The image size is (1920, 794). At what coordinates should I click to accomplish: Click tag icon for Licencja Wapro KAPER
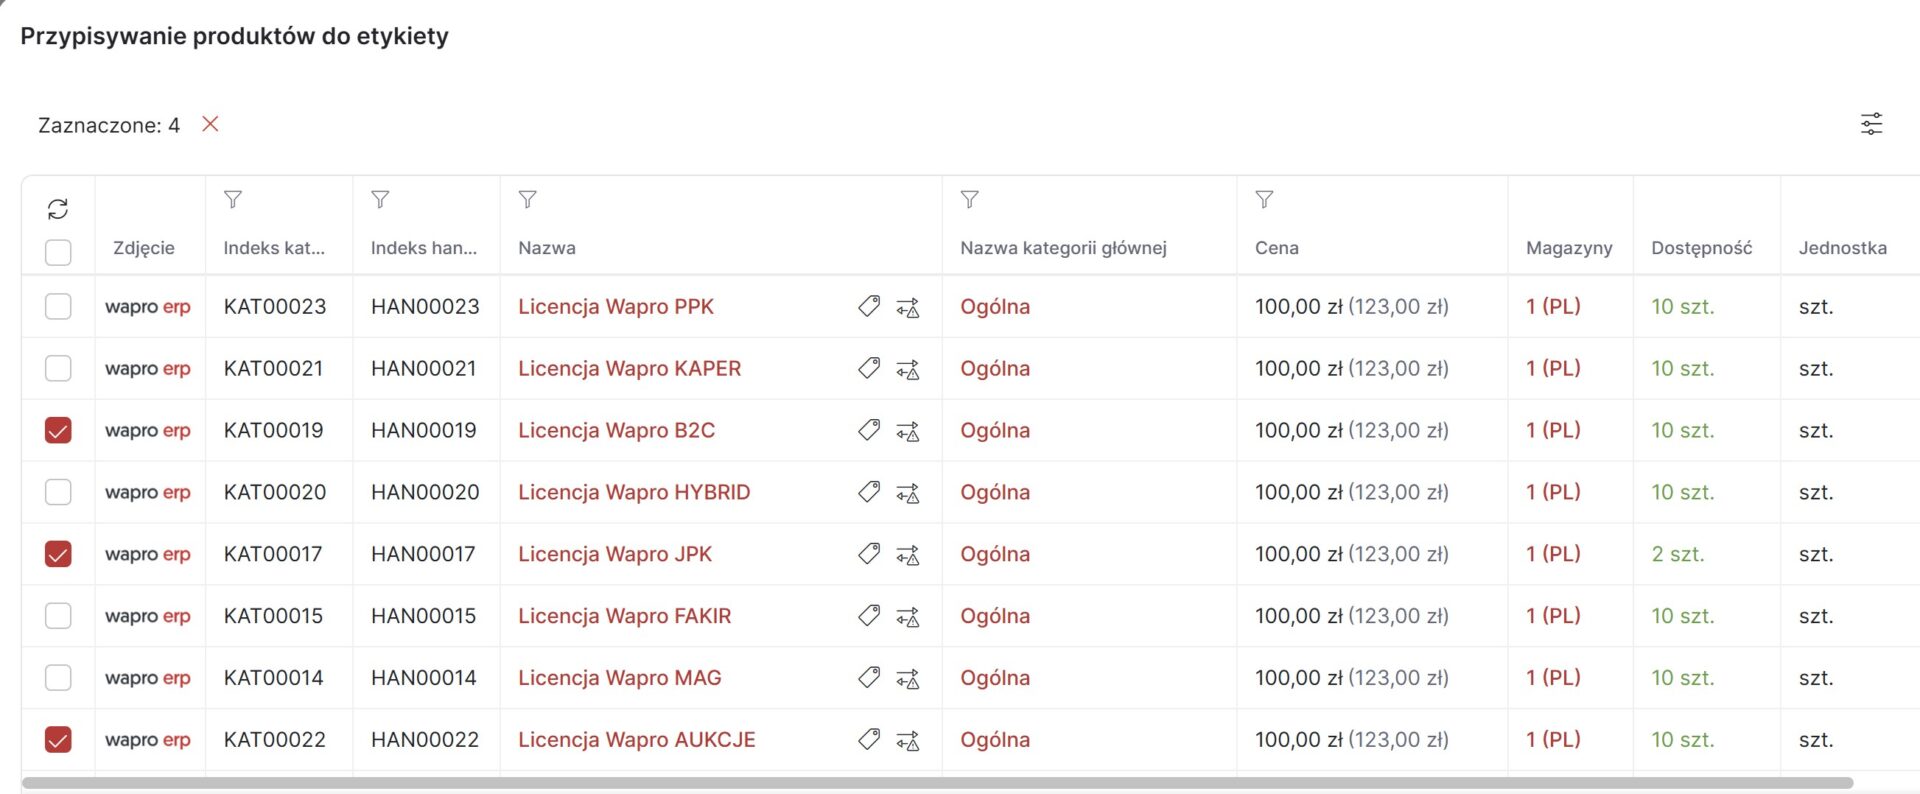[x=870, y=368]
